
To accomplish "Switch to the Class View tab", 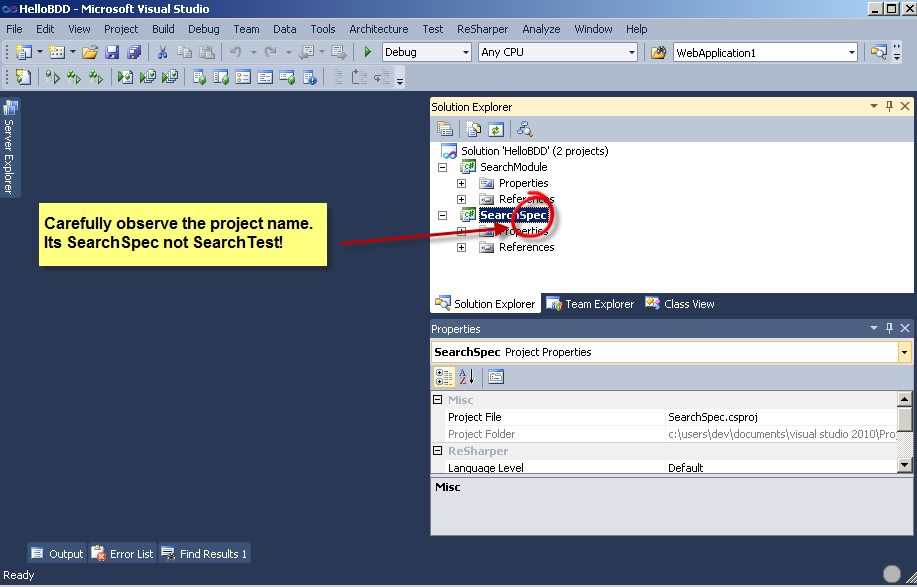I will [x=680, y=304].
